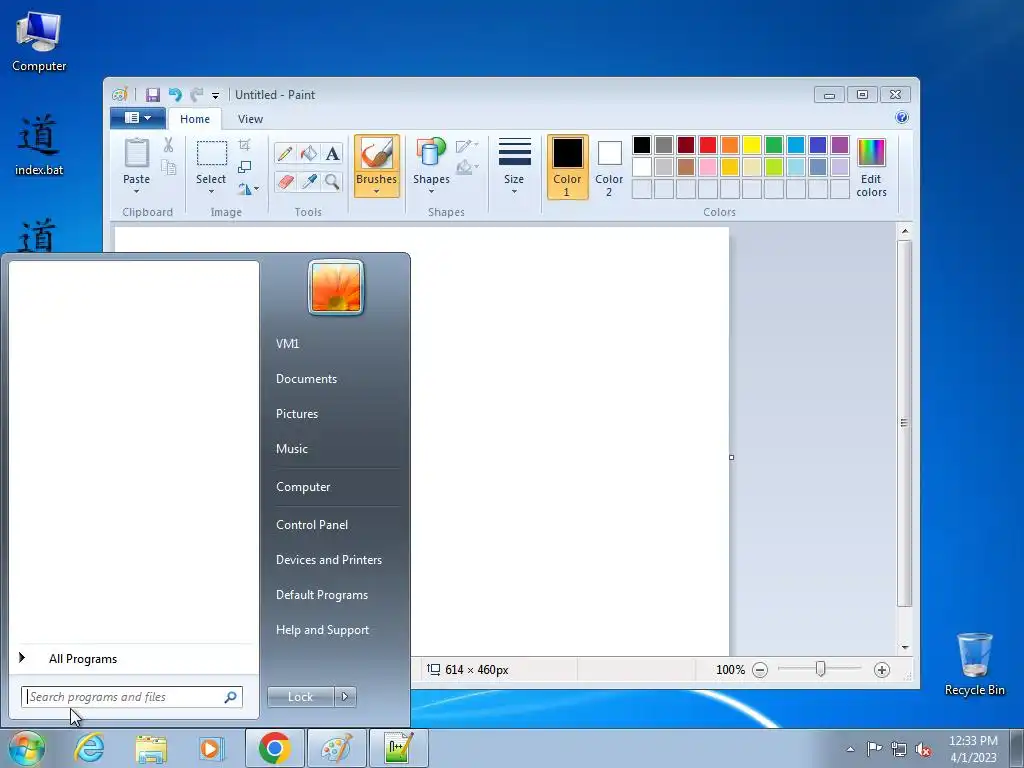Screen dimensions: 1024x768
Task: Open the Shape fill dropdown
Action: (x=467, y=167)
